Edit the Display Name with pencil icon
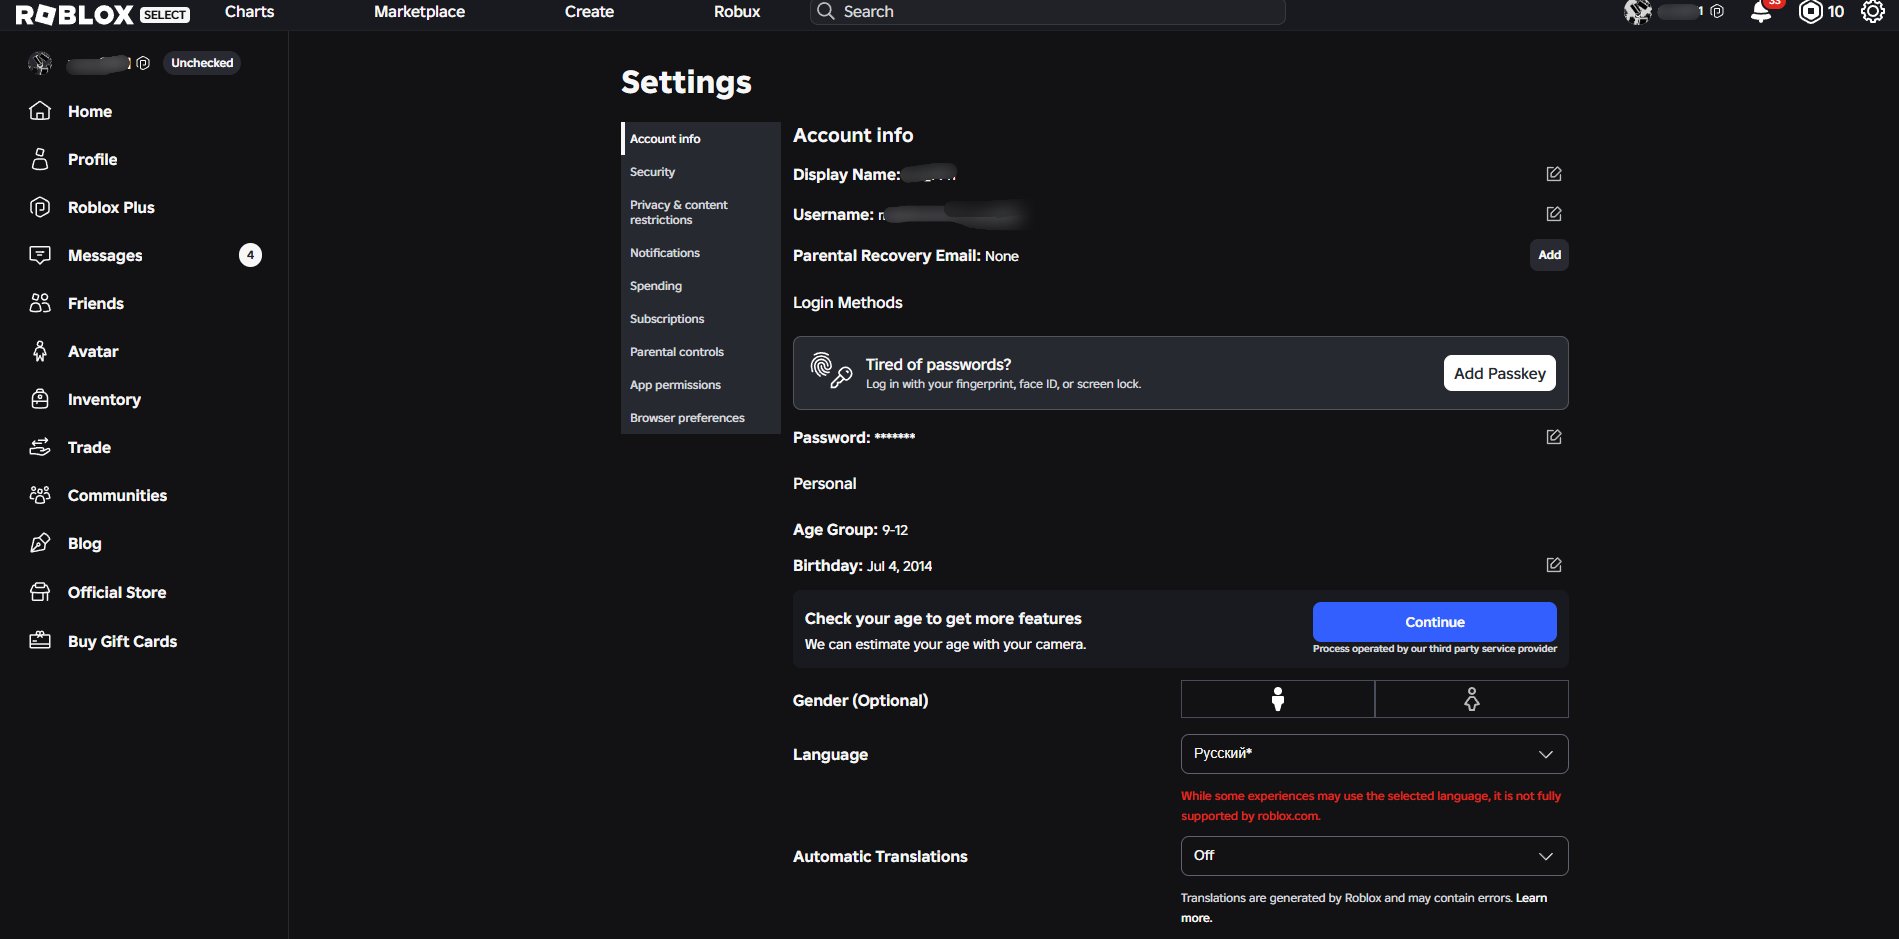Screen dimensions: 1899x939 1554,174
